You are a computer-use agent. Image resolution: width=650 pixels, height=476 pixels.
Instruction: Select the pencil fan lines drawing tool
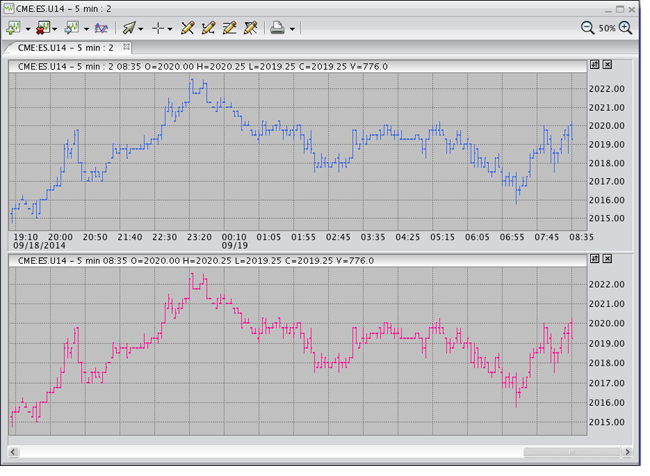pos(250,28)
